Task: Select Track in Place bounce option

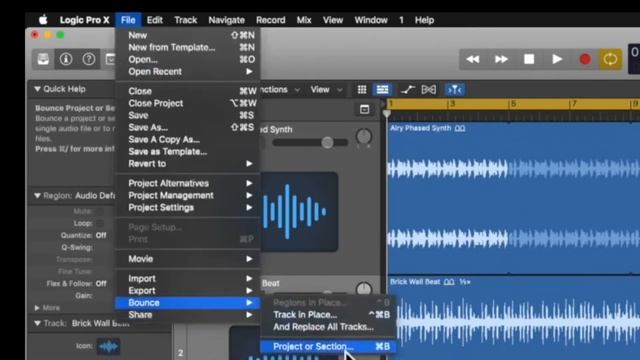Action: (328, 315)
